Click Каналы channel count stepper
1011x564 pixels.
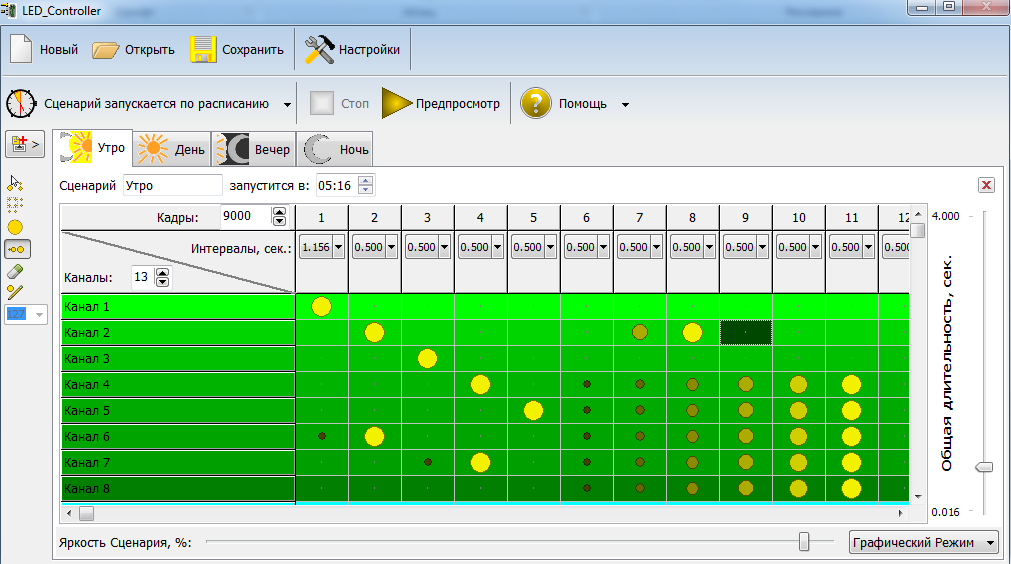click(162, 278)
